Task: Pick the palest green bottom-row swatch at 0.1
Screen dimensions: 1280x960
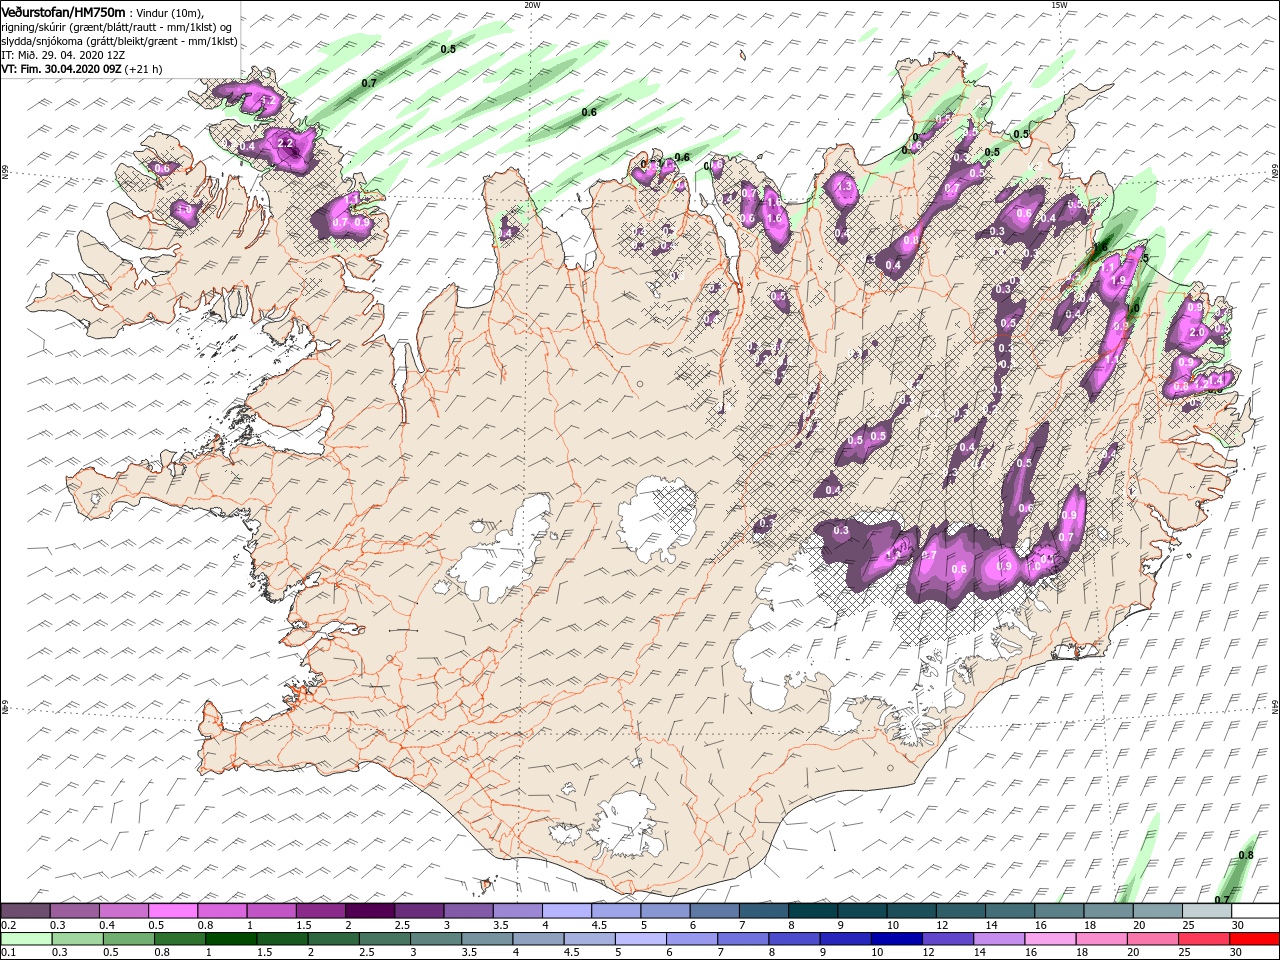Action: (x=26, y=938)
